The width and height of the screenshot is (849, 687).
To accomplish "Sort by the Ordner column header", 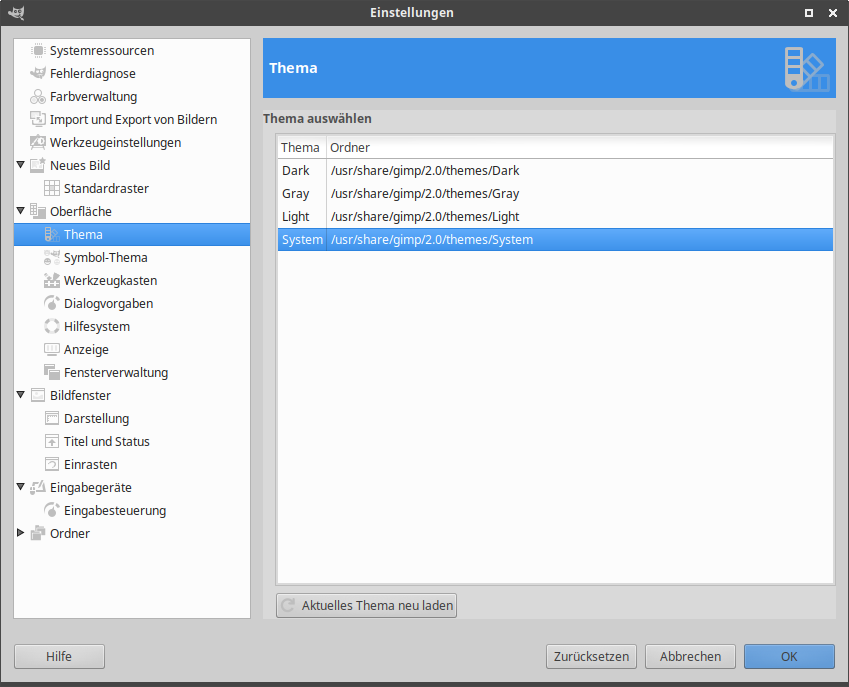I will [x=579, y=147].
